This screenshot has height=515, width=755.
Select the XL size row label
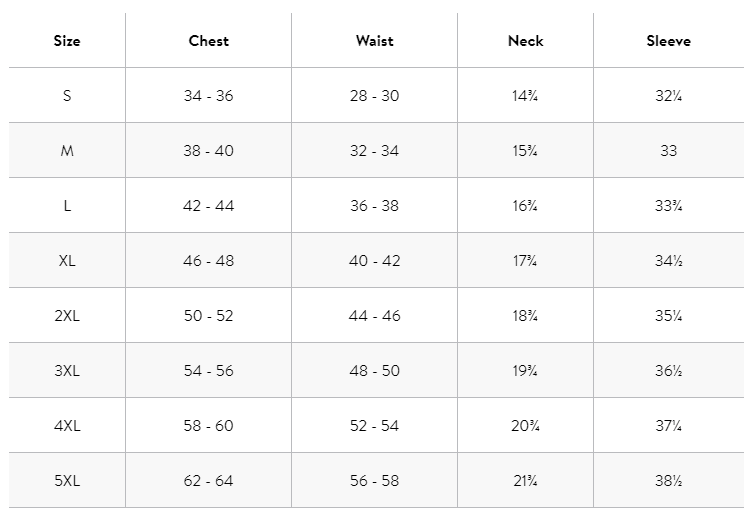pos(67,261)
